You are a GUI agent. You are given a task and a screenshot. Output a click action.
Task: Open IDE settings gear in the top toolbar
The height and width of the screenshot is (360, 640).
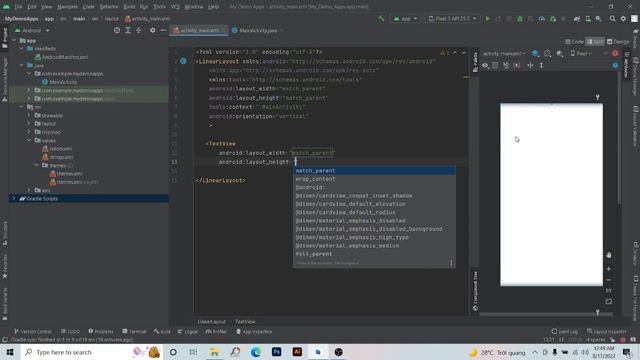[623, 19]
